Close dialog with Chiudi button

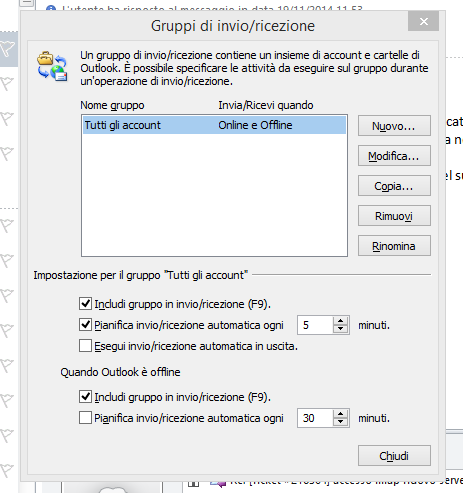(x=394, y=456)
